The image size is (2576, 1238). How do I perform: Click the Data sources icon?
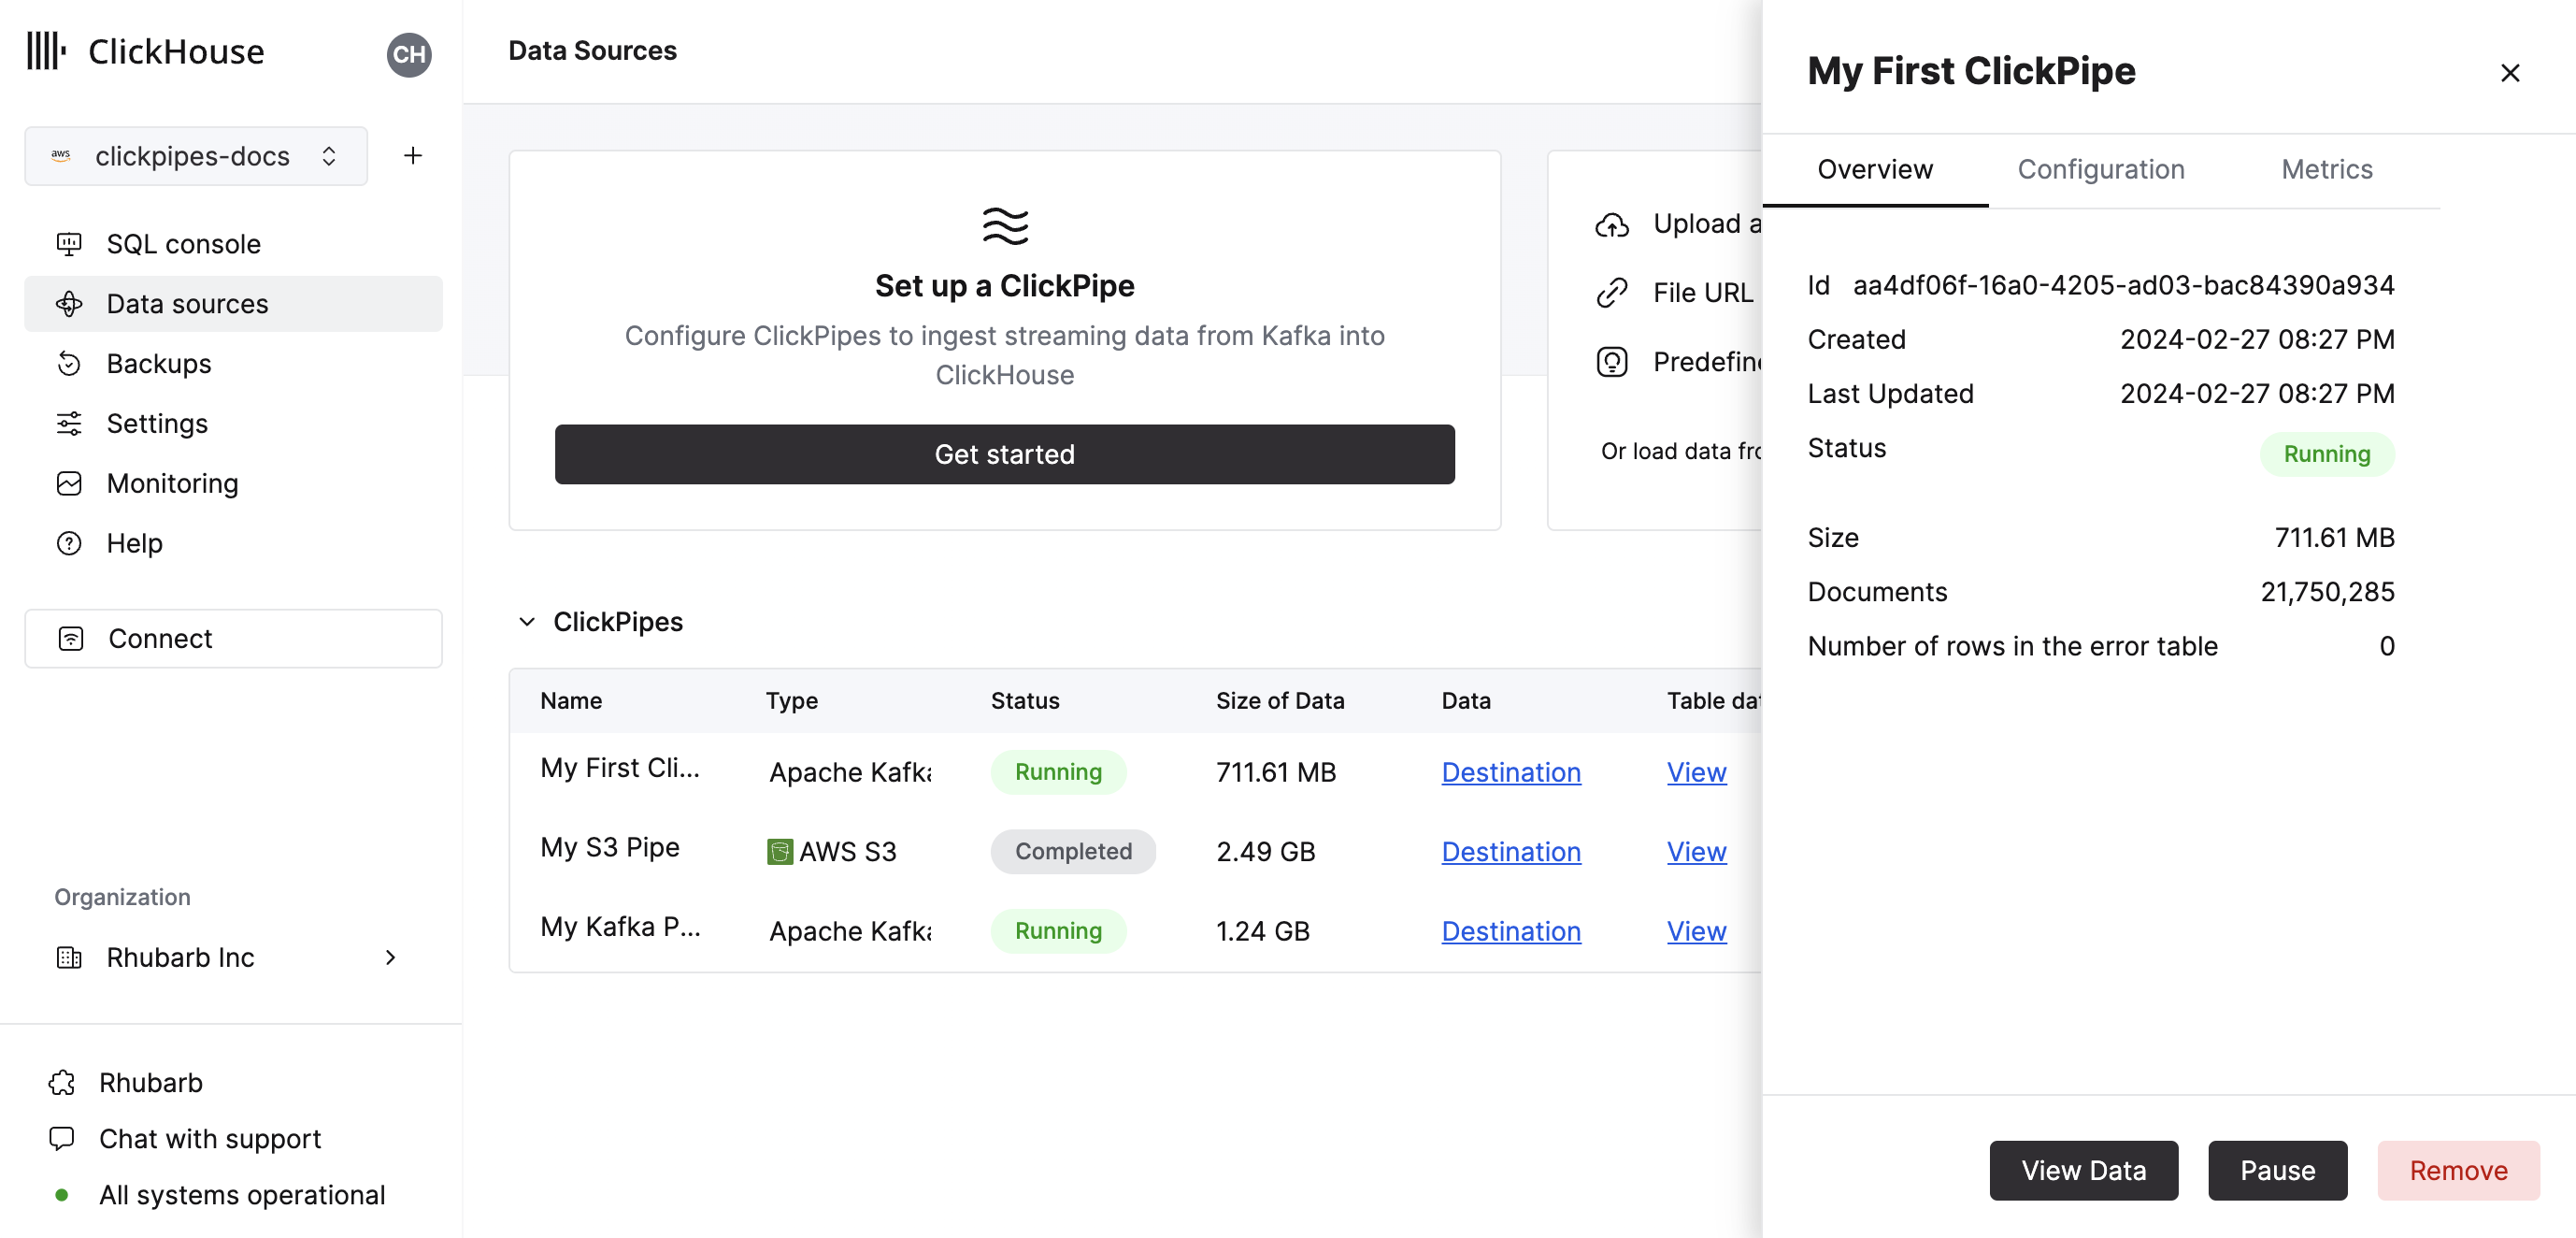point(69,303)
